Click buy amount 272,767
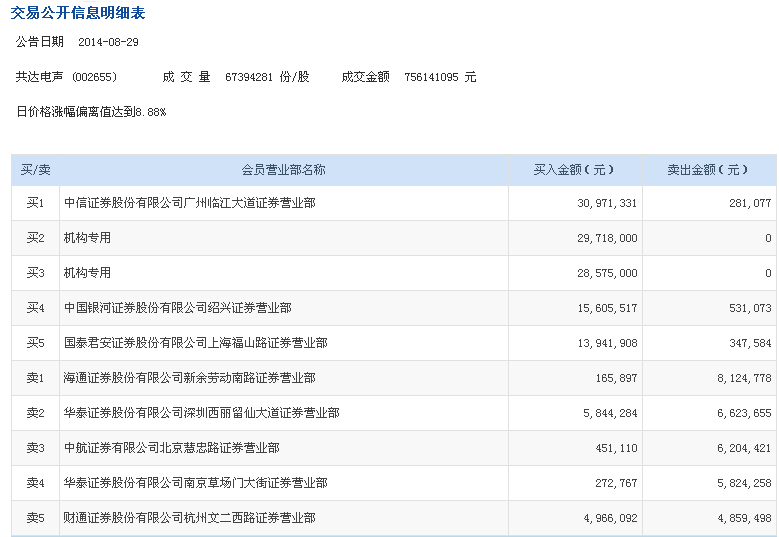This screenshot has height=537, width=779. (616, 483)
